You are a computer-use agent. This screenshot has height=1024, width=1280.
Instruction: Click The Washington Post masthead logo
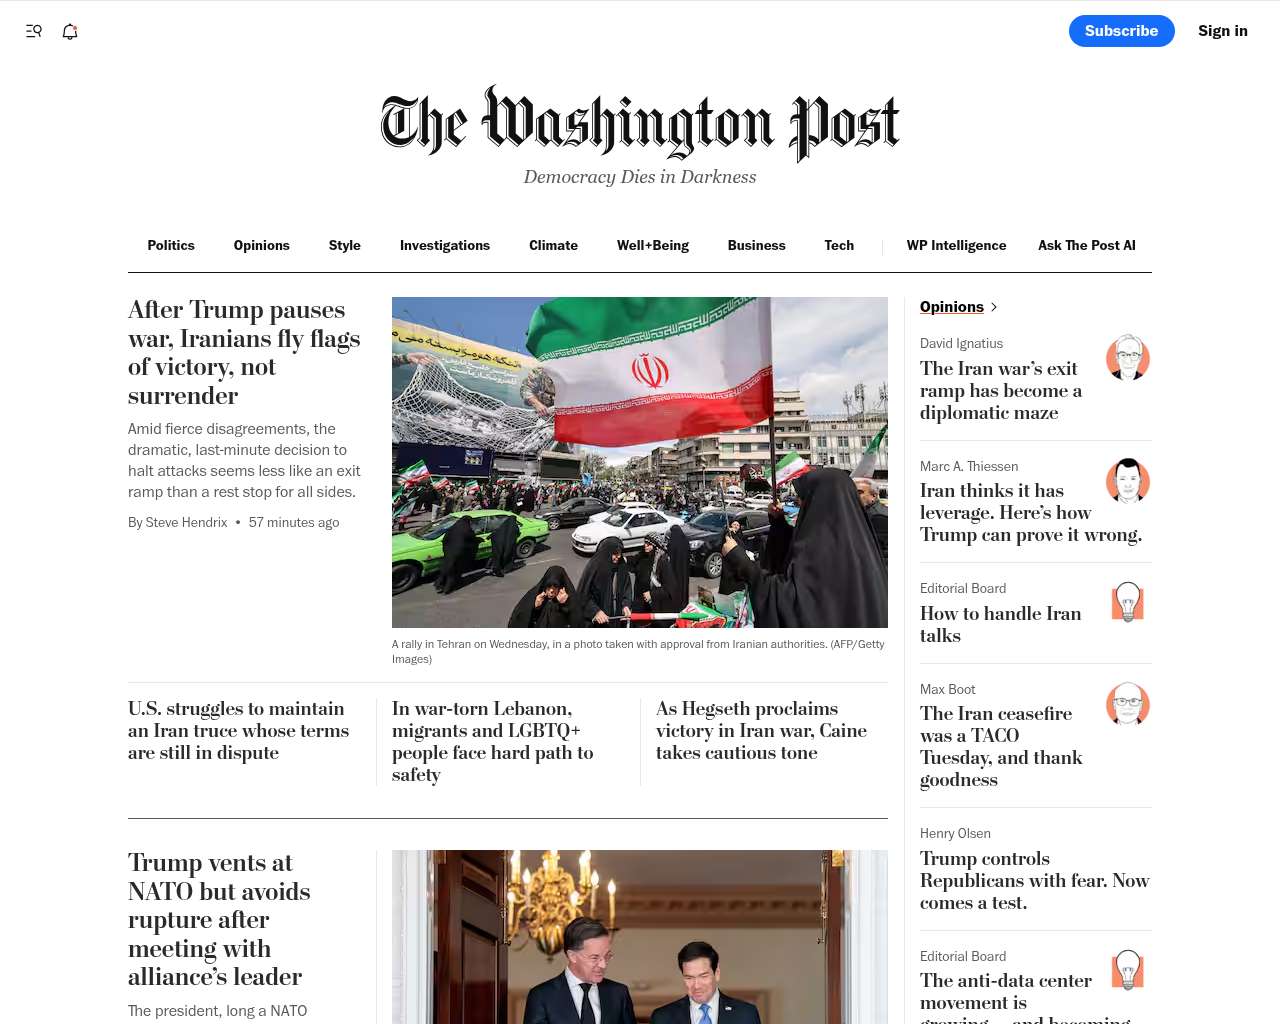click(x=640, y=124)
